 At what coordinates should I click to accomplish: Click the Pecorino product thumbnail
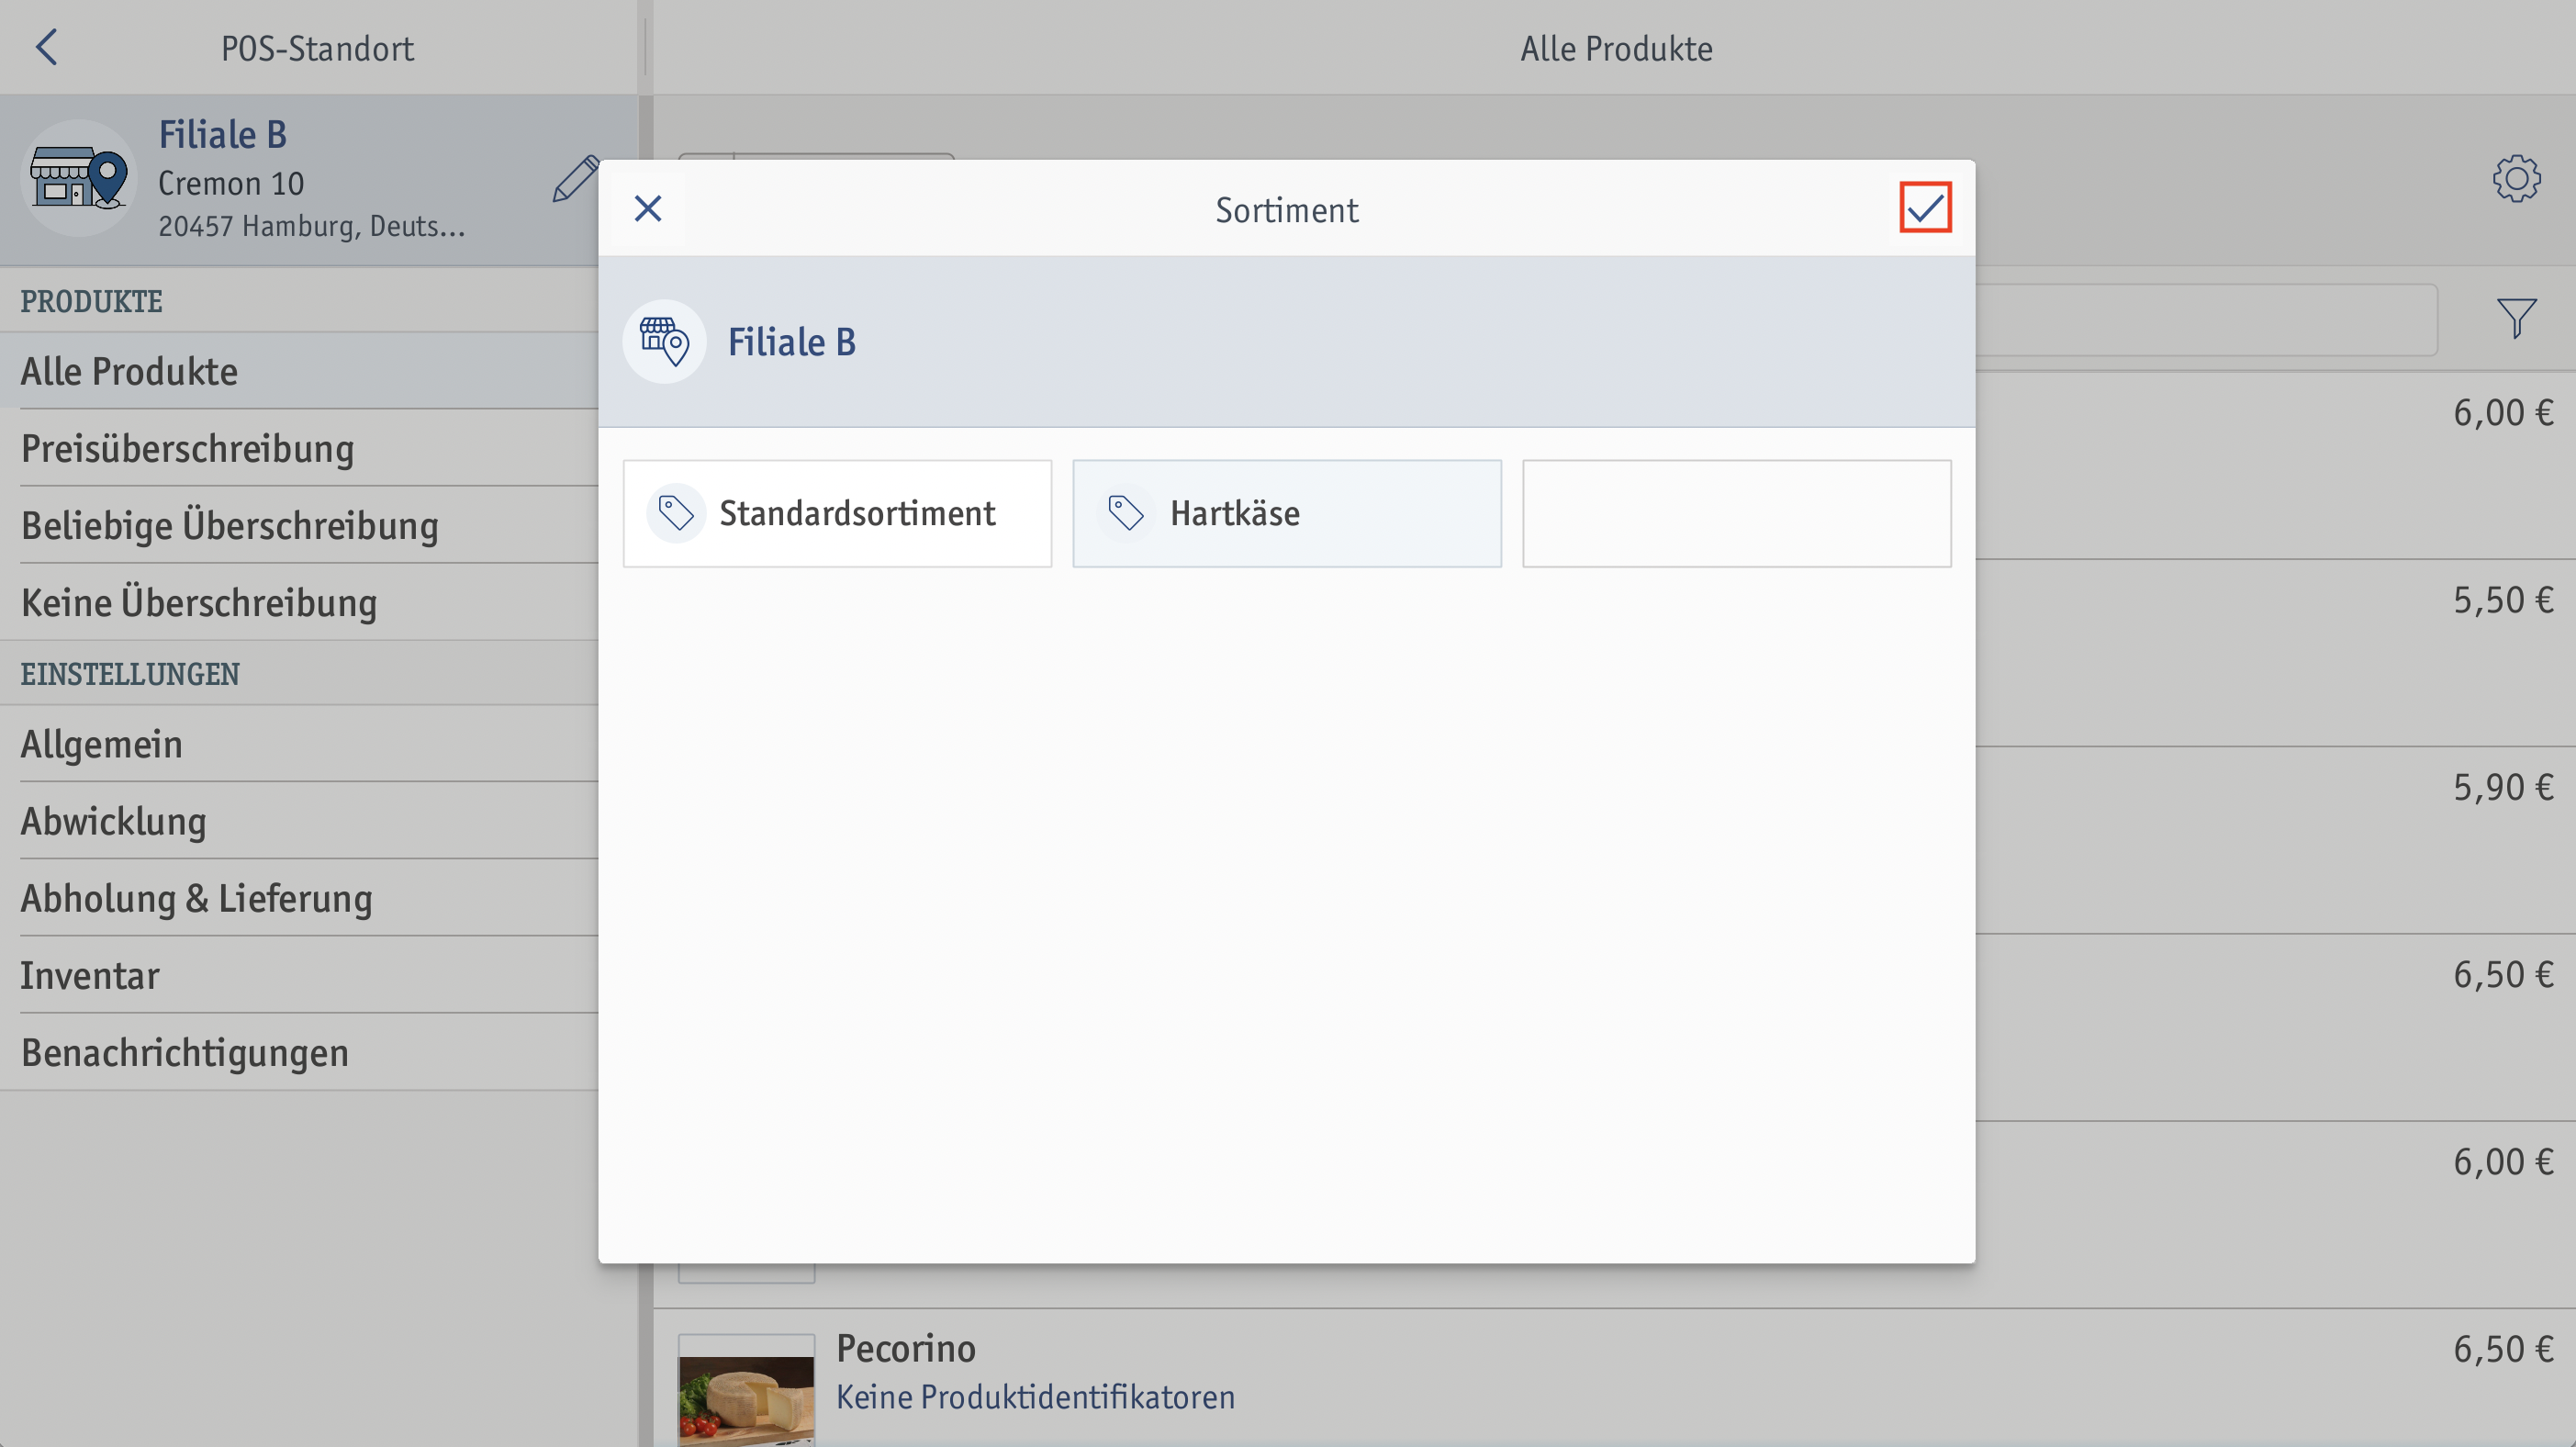(746, 1391)
